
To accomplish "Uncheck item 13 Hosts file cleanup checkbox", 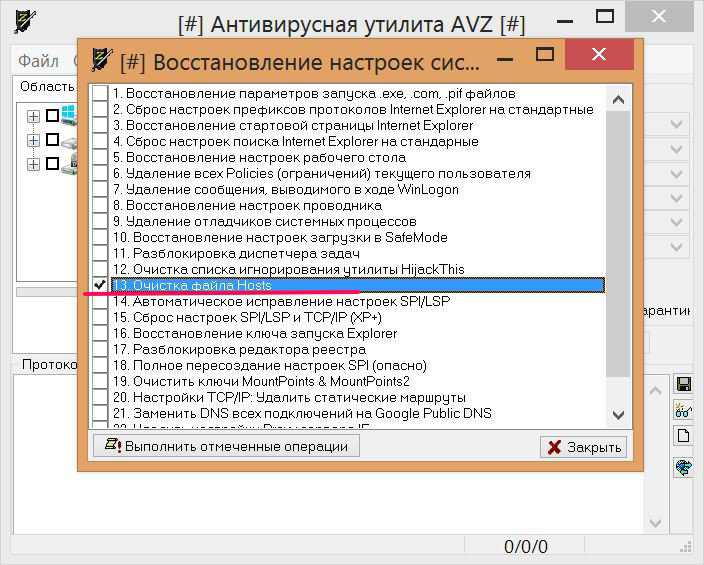I will point(100,285).
